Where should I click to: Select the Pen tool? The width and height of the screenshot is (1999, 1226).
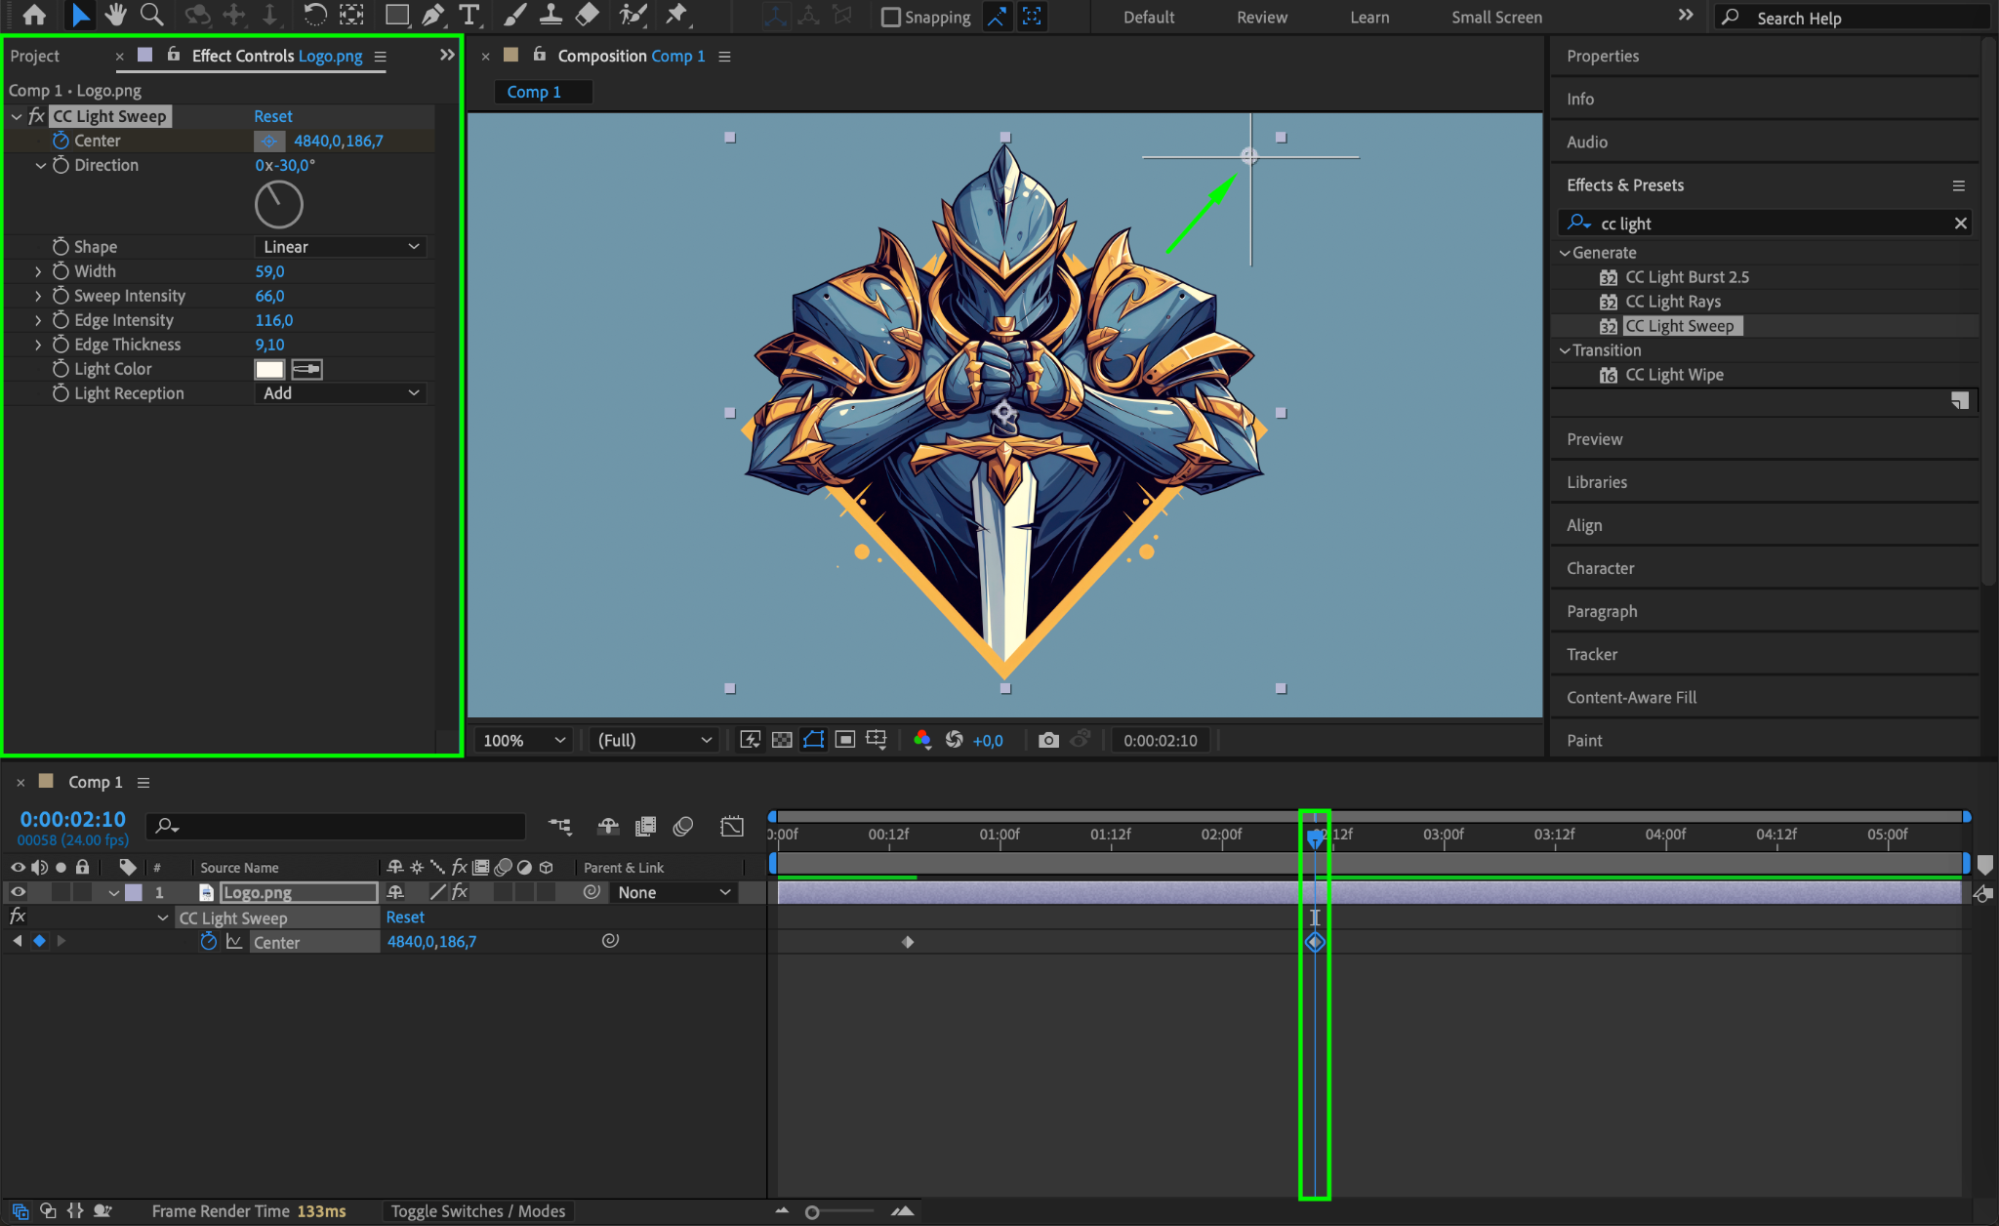click(433, 15)
